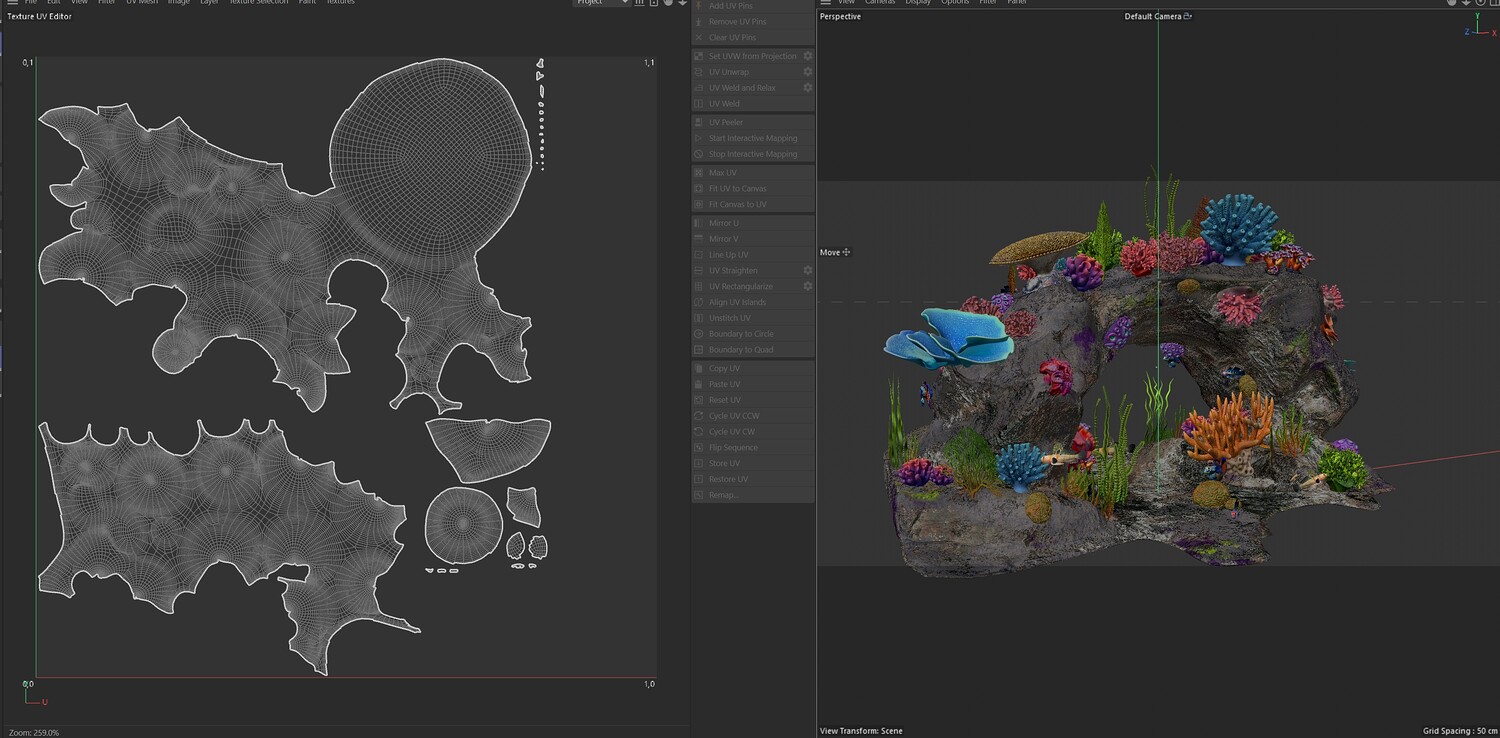
Task: Click the Grid Spacing : 50 cm readout
Action: [1458, 731]
